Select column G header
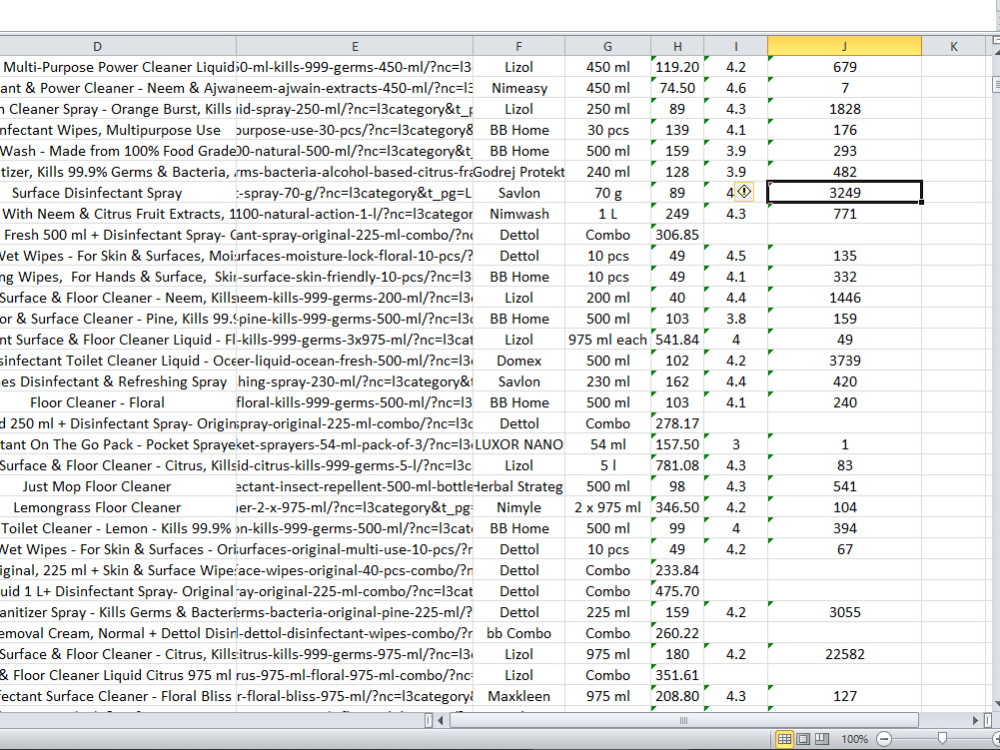This screenshot has width=1000, height=750. click(607, 46)
